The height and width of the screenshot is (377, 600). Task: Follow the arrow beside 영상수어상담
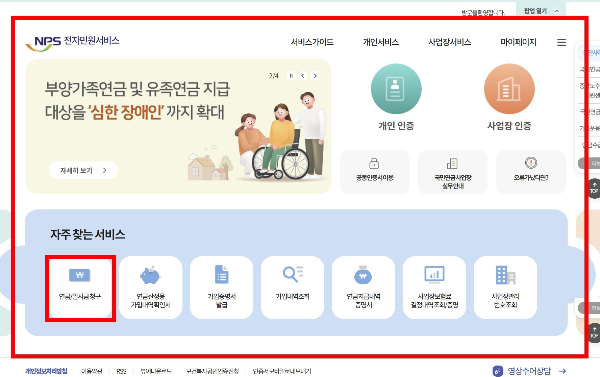pyautogui.click(x=562, y=371)
